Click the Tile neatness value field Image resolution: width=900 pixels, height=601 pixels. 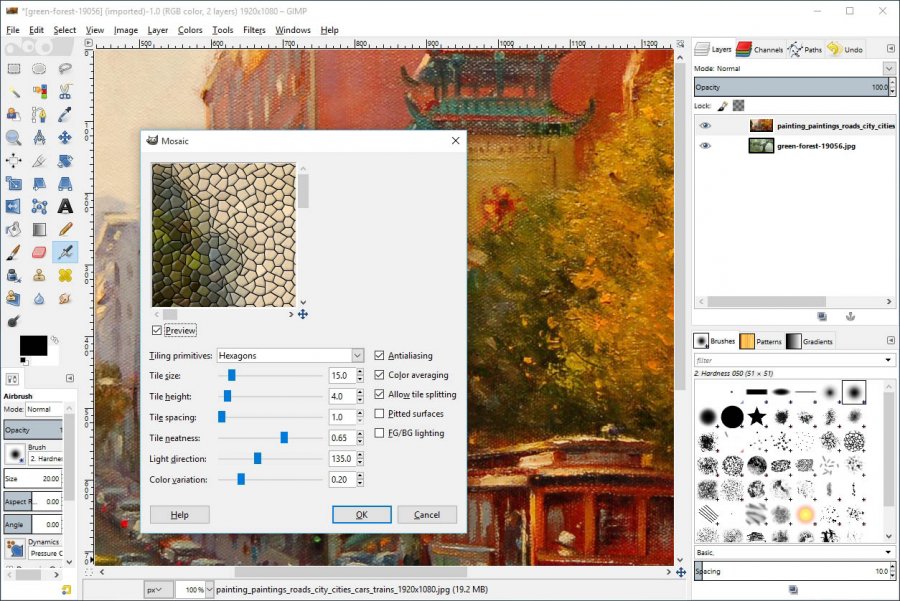[342, 438]
